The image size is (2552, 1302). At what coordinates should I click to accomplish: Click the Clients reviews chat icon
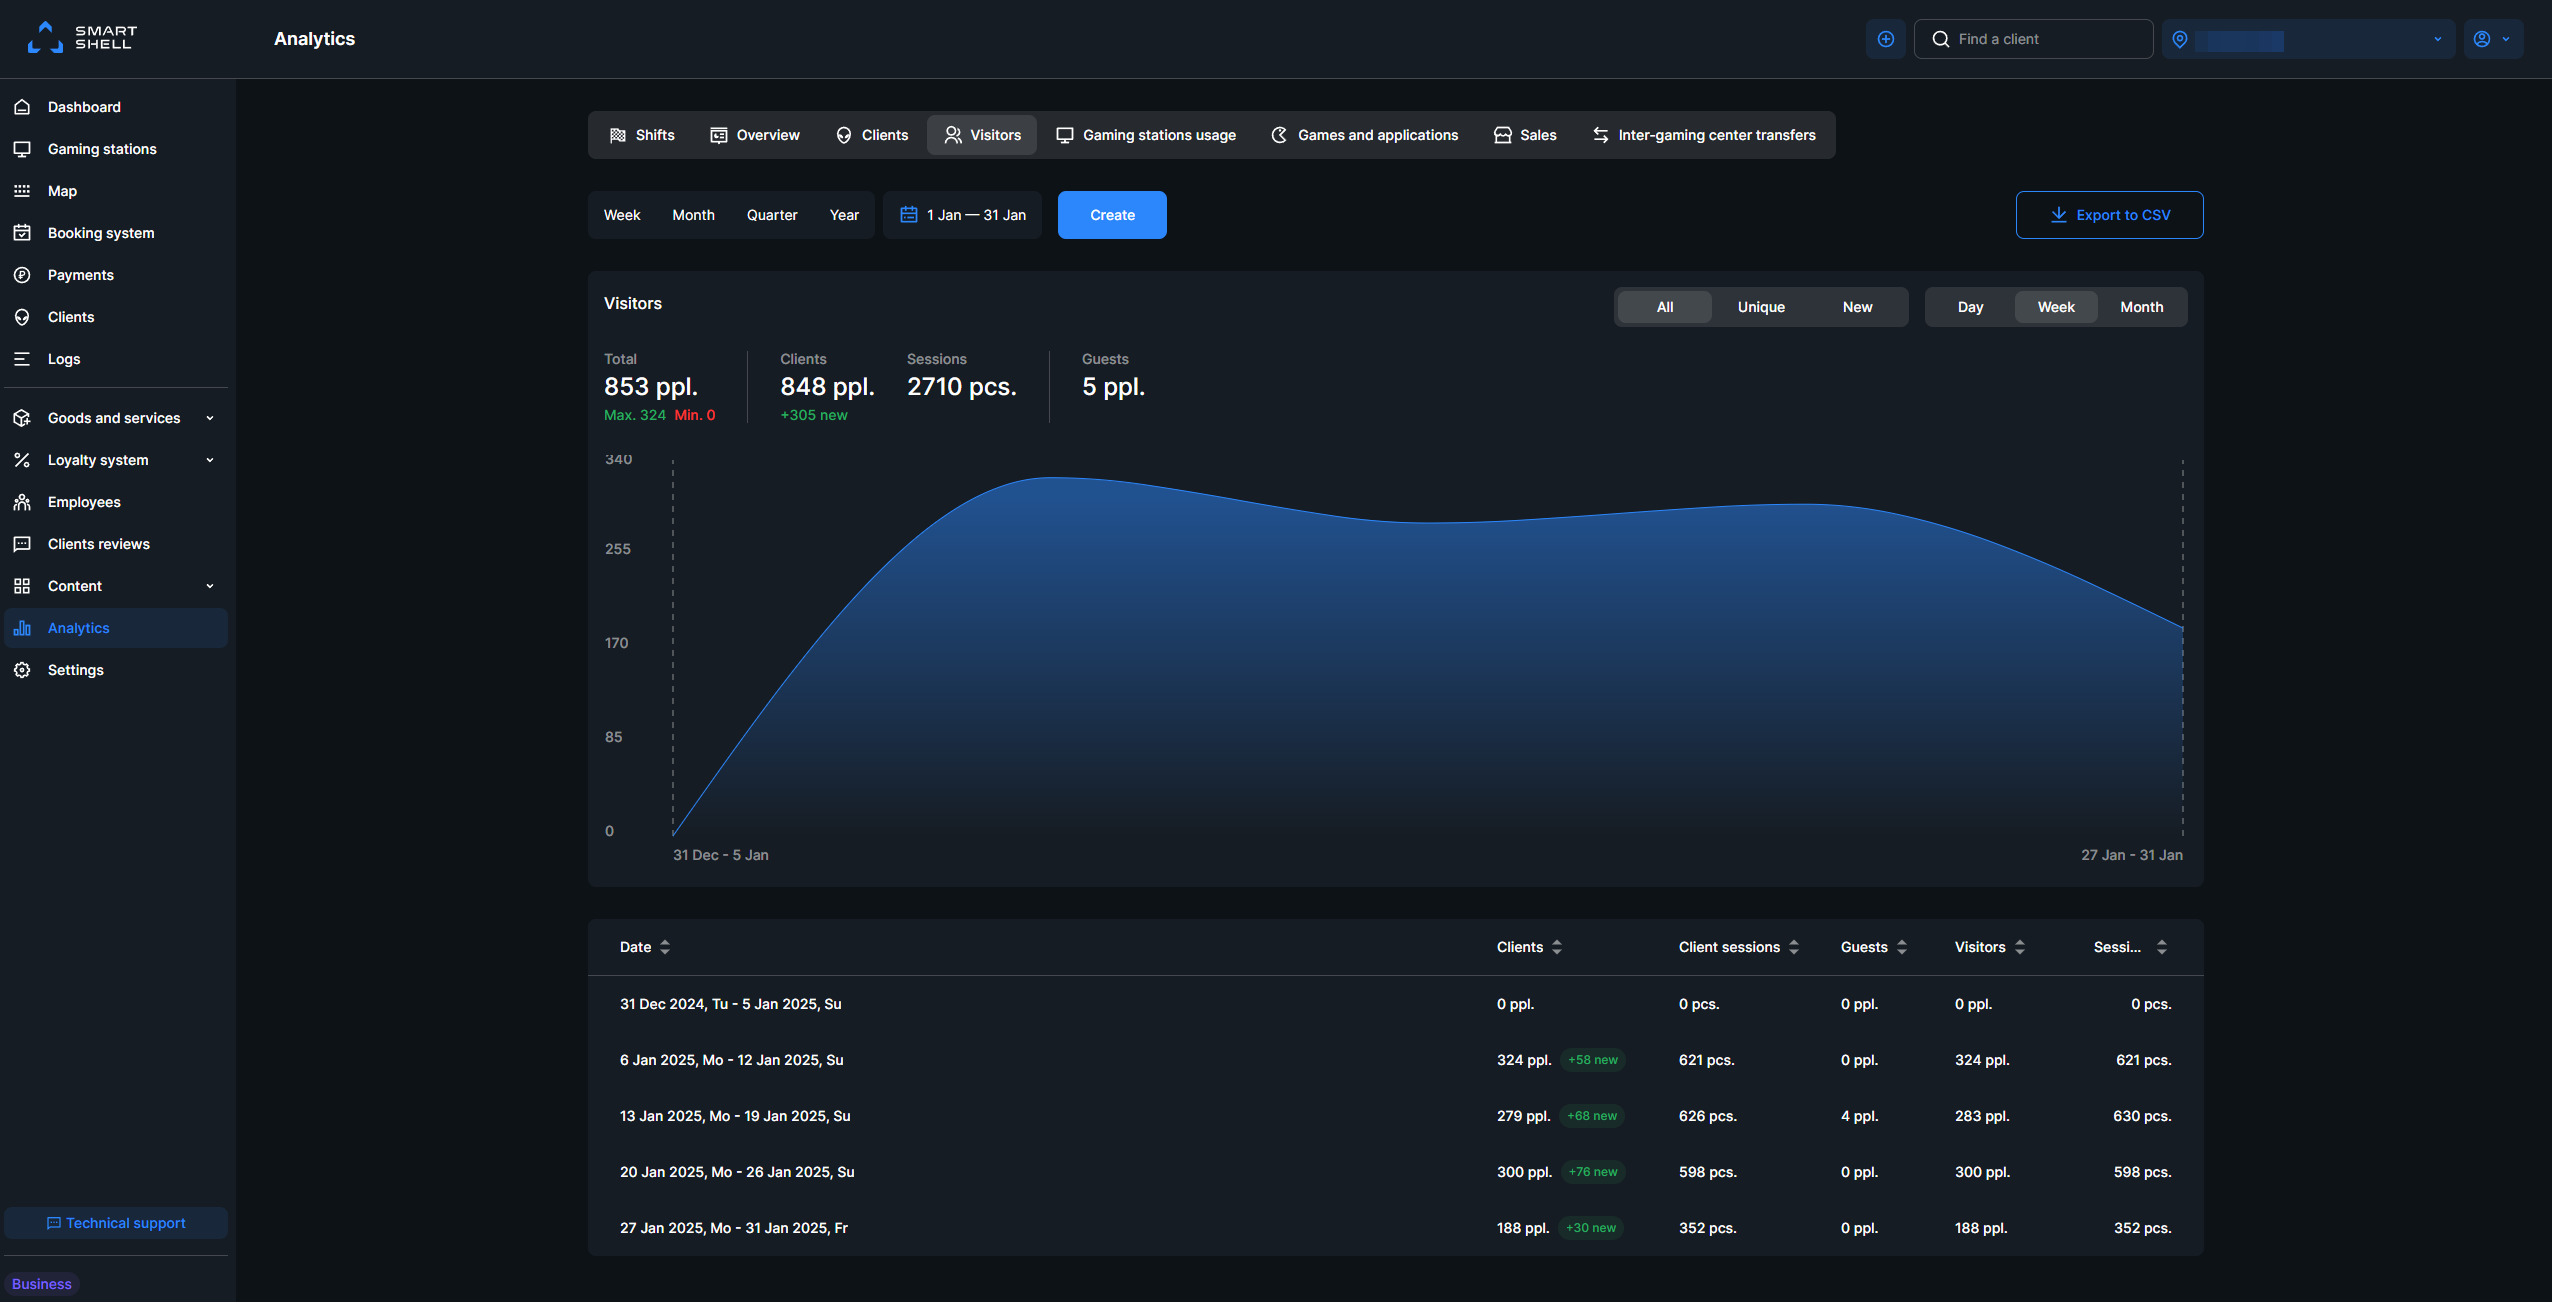[x=22, y=544]
